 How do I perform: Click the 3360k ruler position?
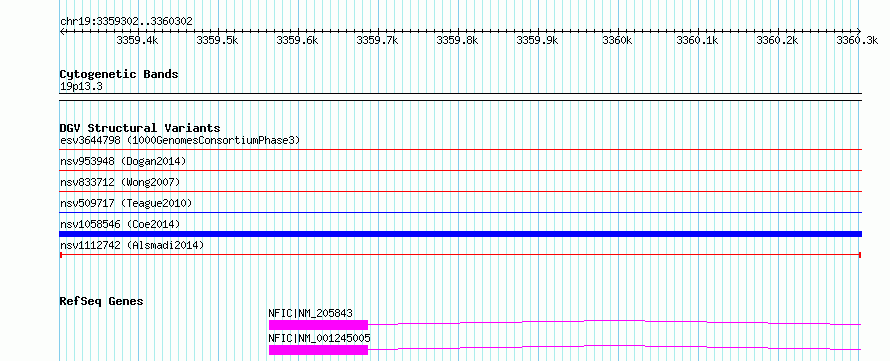tap(617, 40)
